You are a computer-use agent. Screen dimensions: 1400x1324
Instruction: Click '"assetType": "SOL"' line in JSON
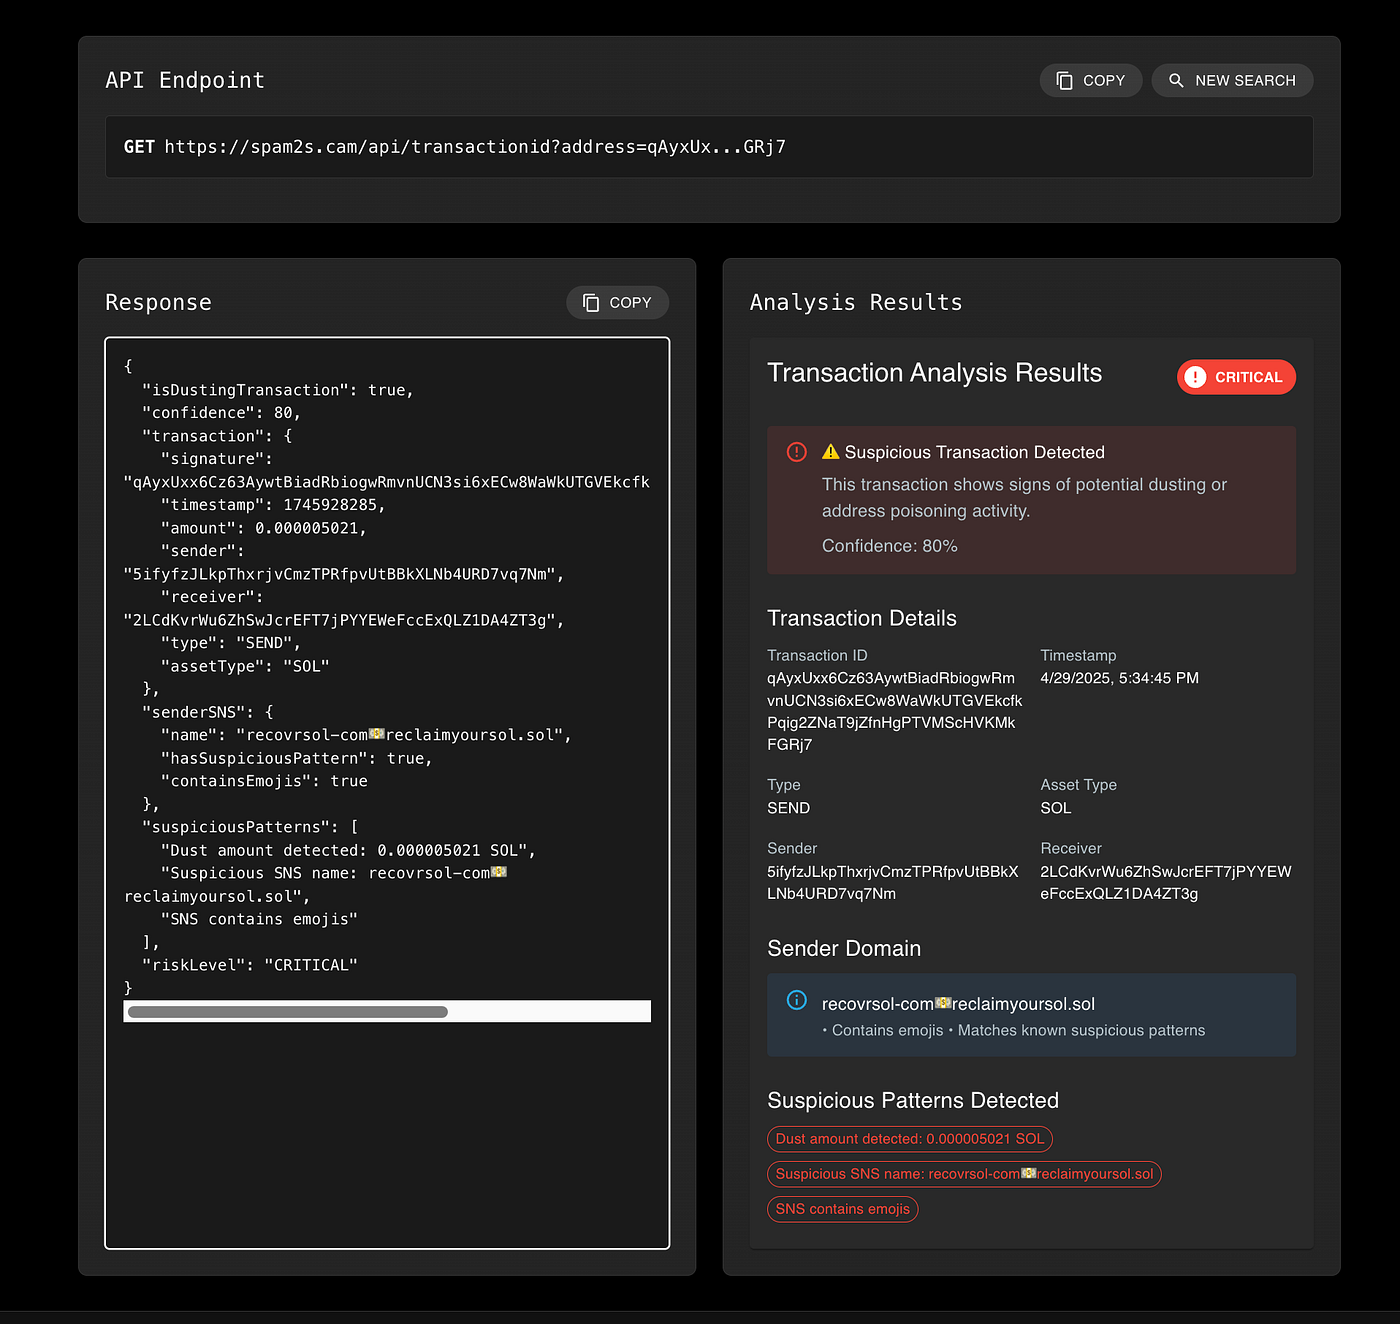pos(245,666)
